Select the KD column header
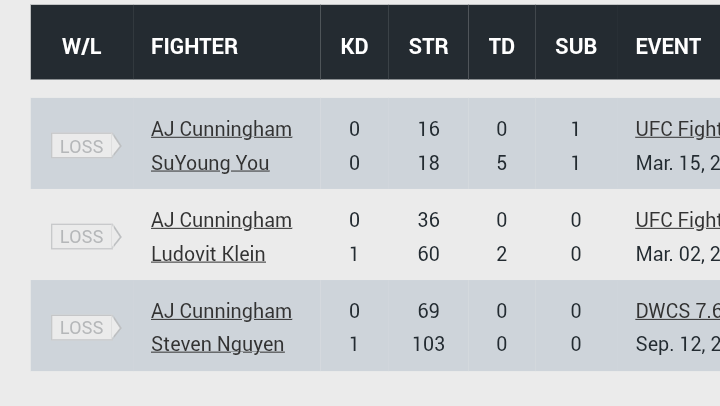 (354, 46)
